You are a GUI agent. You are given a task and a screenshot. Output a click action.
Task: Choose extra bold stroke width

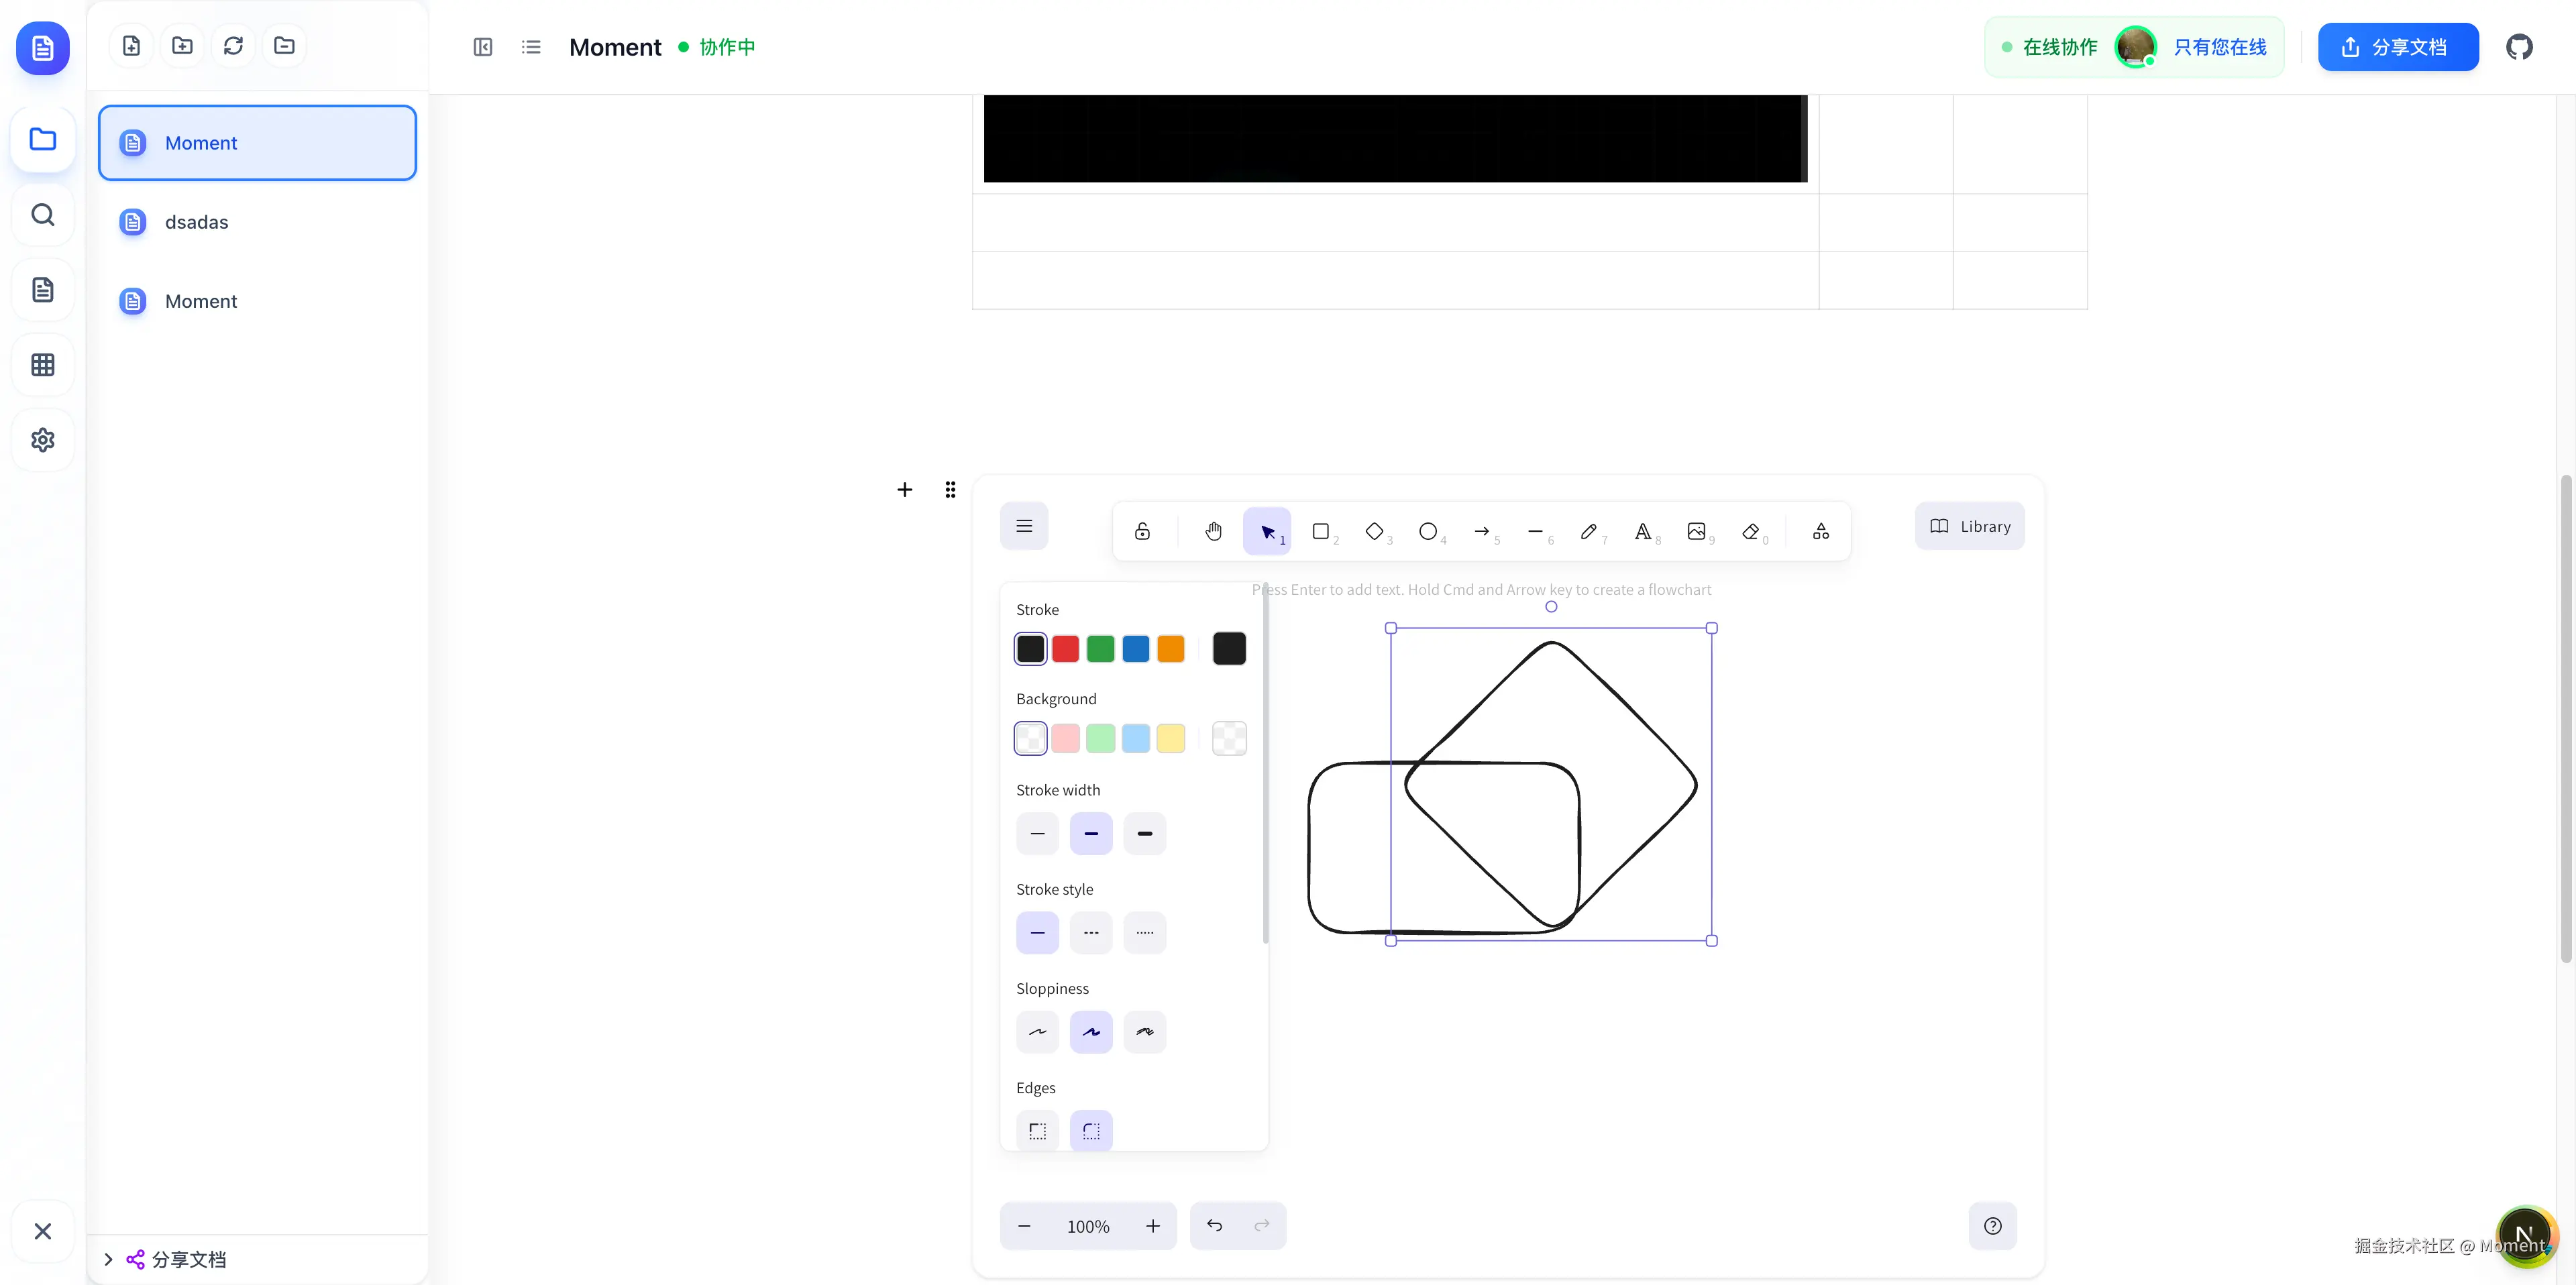tap(1144, 833)
